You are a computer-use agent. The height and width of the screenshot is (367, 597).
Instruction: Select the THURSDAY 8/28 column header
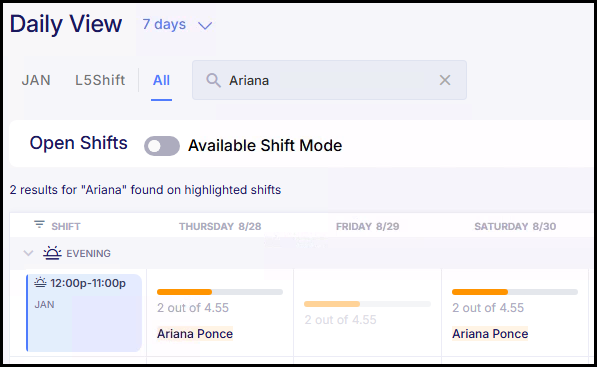pos(220,227)
